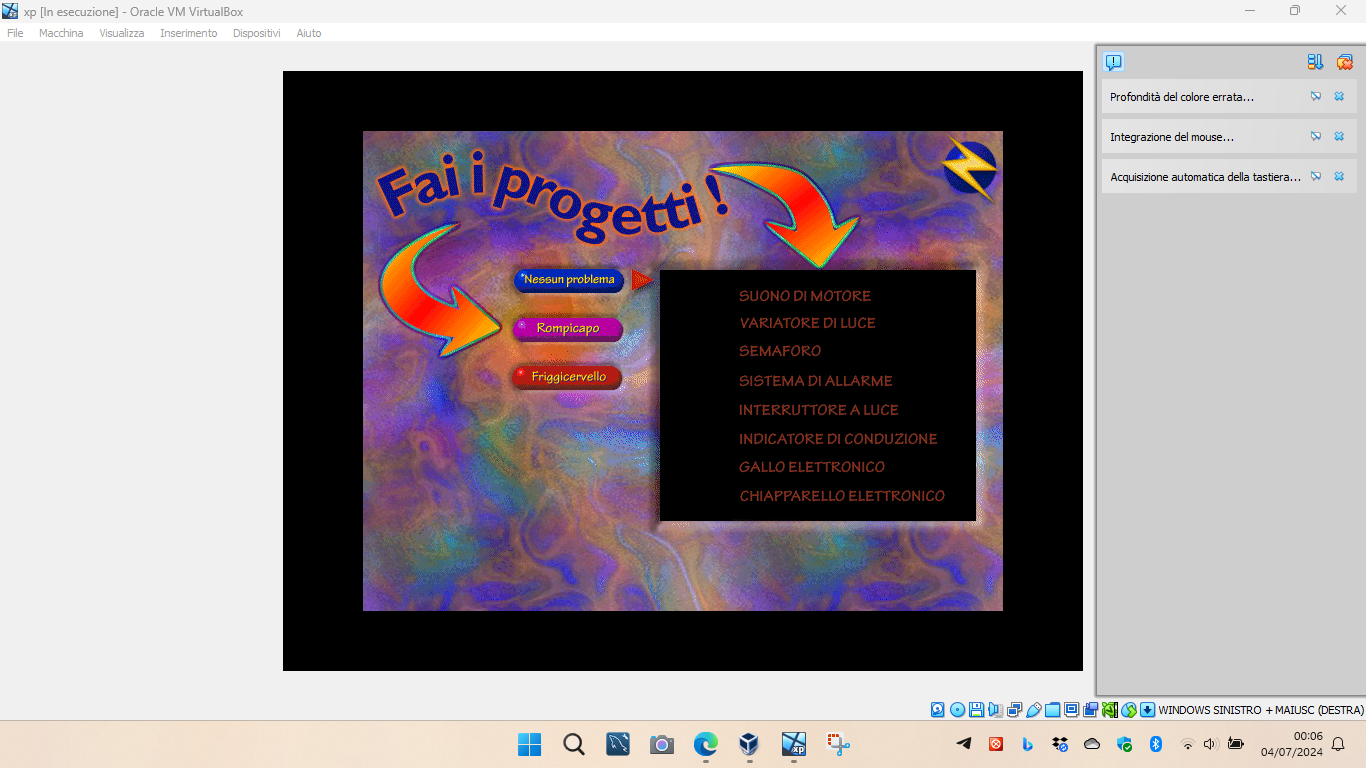Image resolution: width=1366 pixels, height=768 pixels.
Task: Open the Dispositivi menu
Action: tap(256, 33)
